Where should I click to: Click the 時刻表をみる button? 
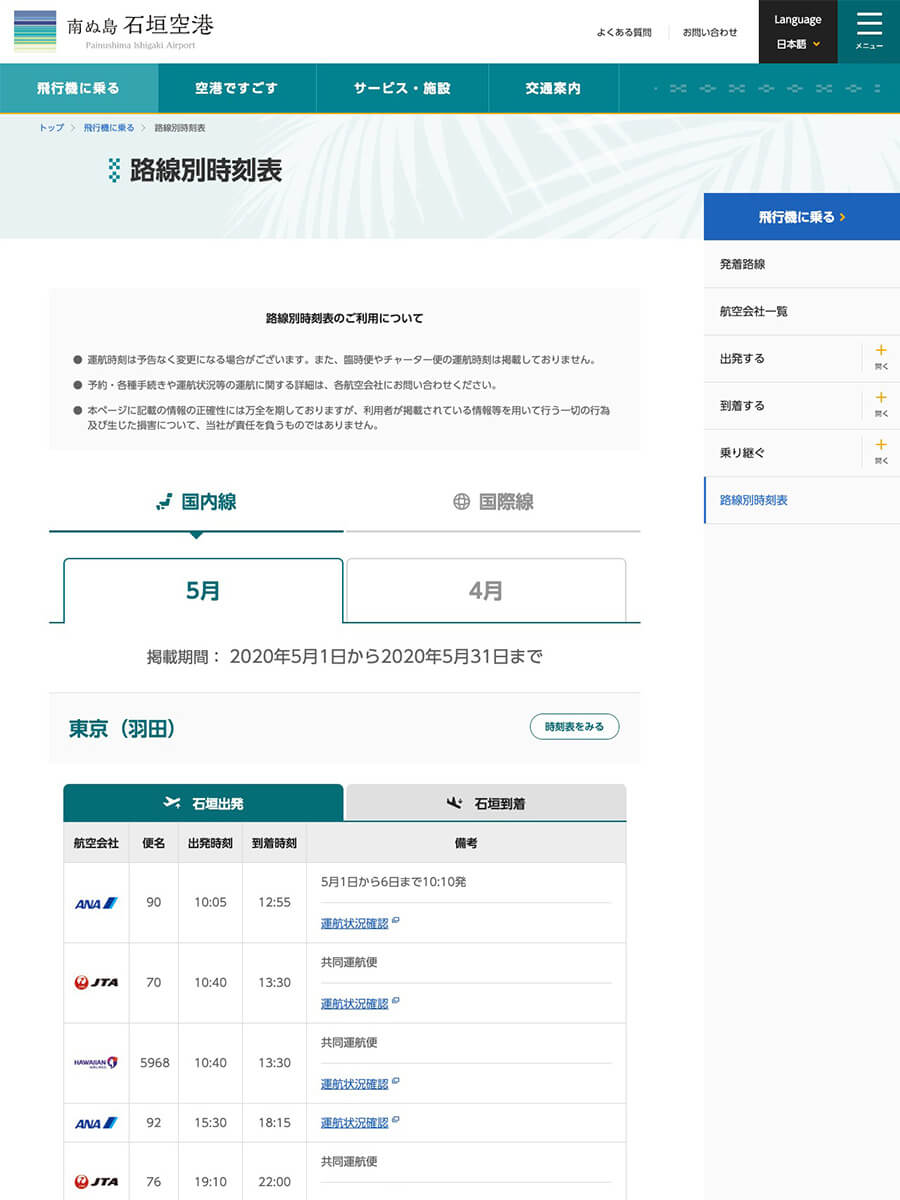coord(574,727)
